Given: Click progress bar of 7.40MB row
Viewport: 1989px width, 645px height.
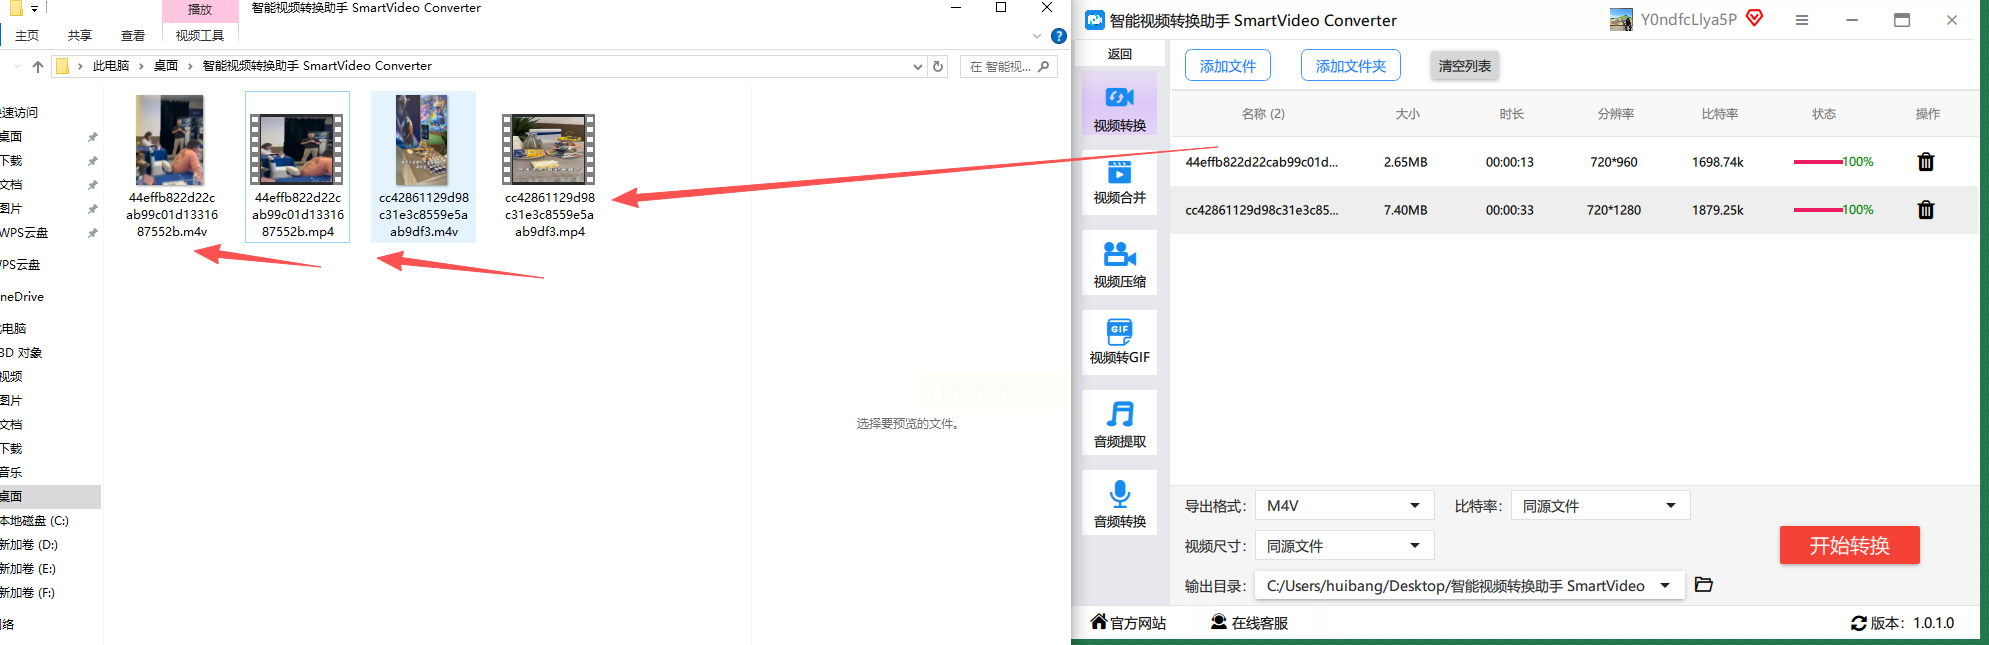Looking at the screenshot, I should click(1818, 210).
